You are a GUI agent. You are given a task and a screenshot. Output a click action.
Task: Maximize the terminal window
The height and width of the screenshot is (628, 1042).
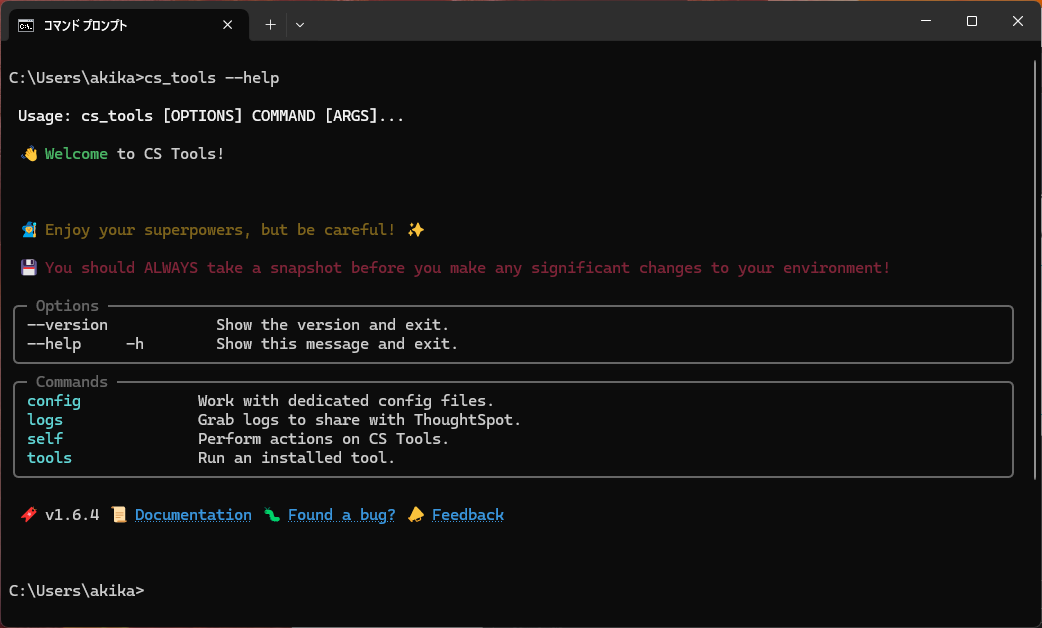click(x=971, y=22)
